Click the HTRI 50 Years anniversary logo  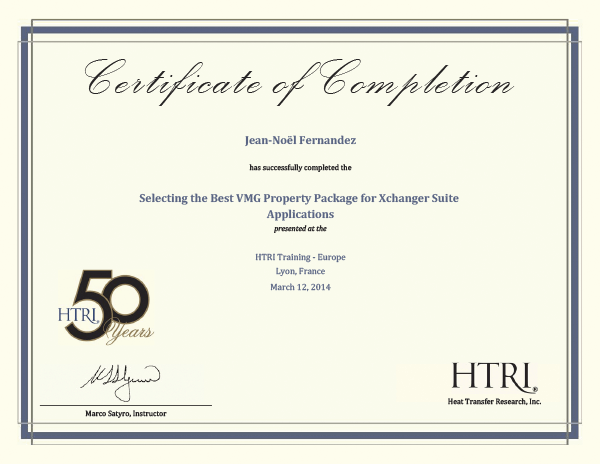coord(107,307)
